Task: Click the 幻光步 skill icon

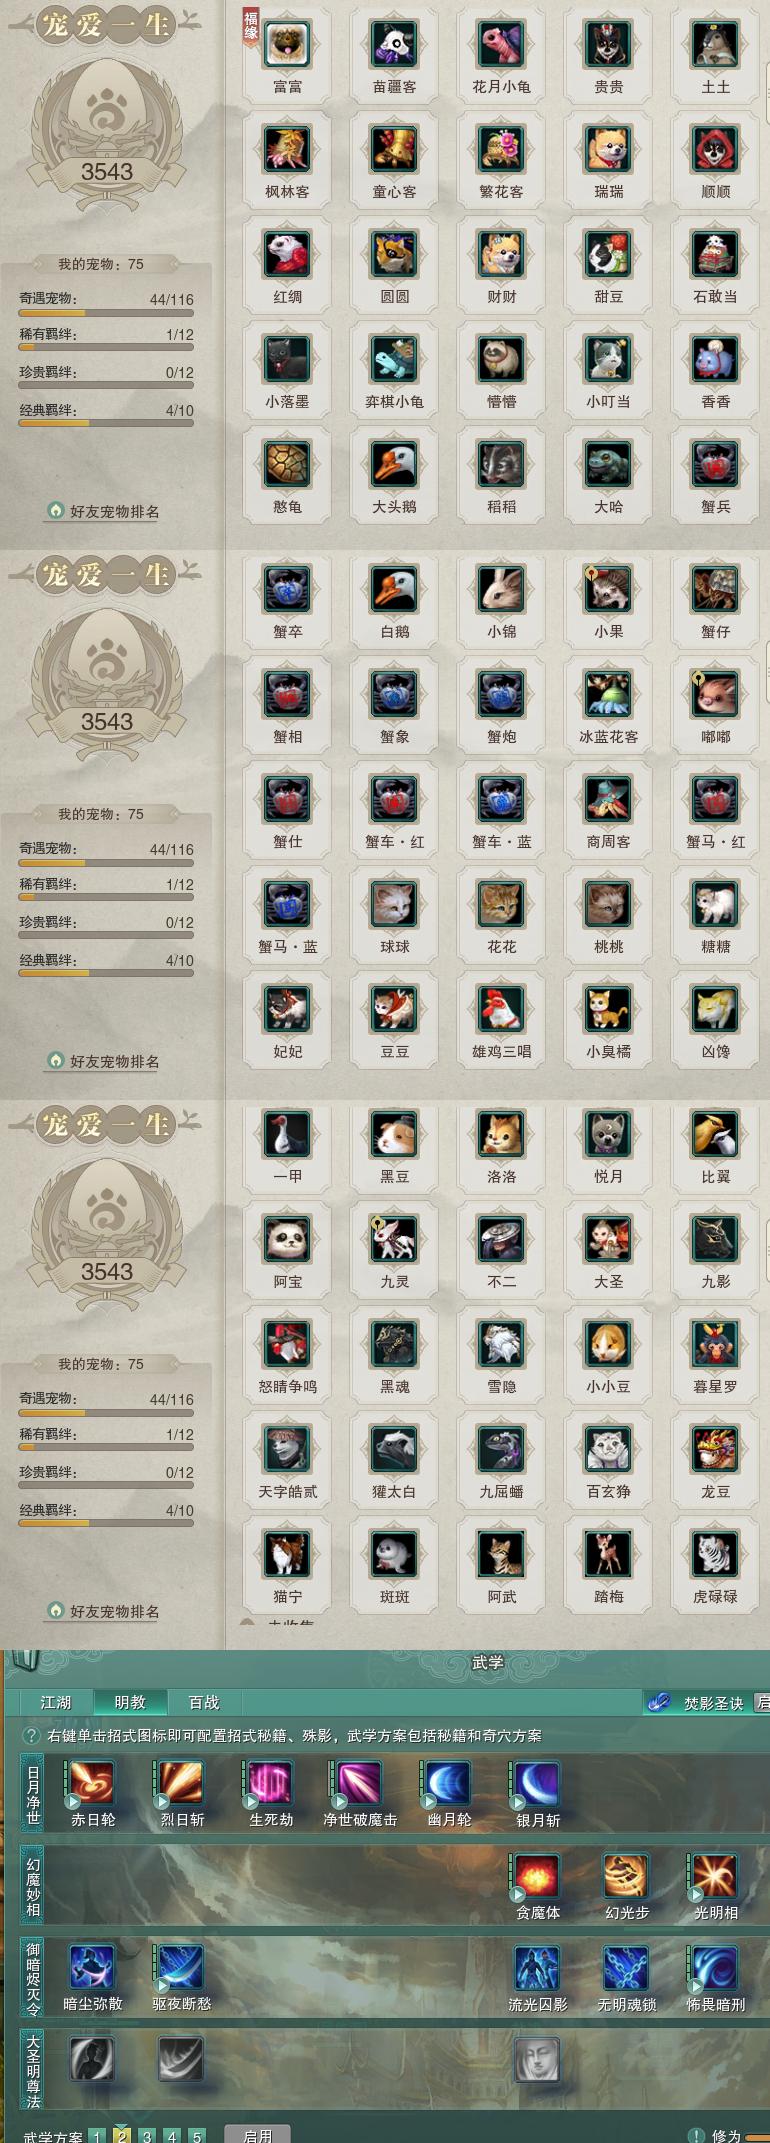Action: click(626, 1876)
